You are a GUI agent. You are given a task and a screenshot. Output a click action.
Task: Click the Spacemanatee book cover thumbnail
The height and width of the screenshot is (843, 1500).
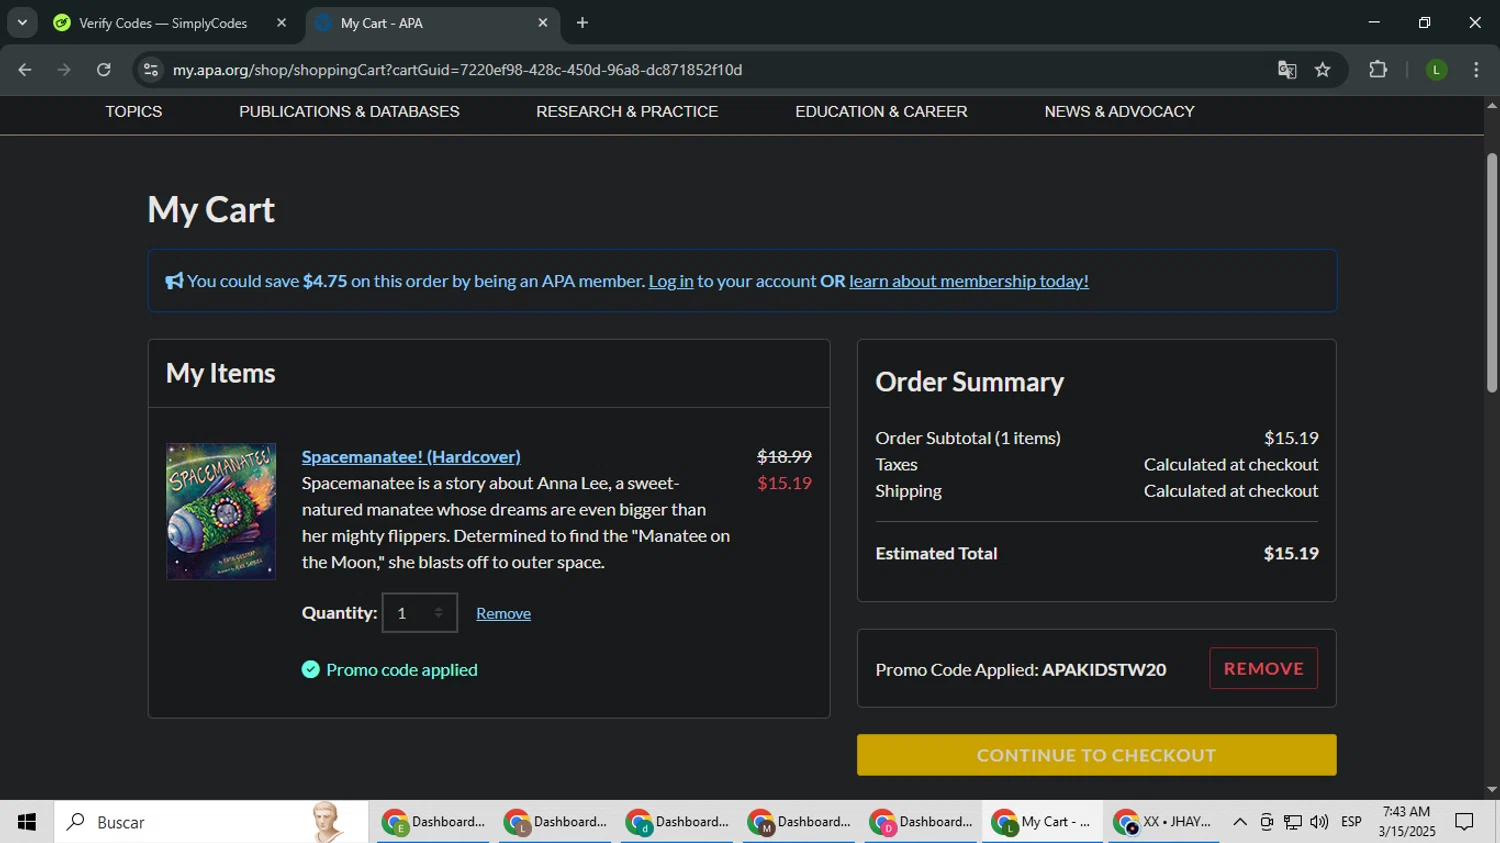click(221, 511)
